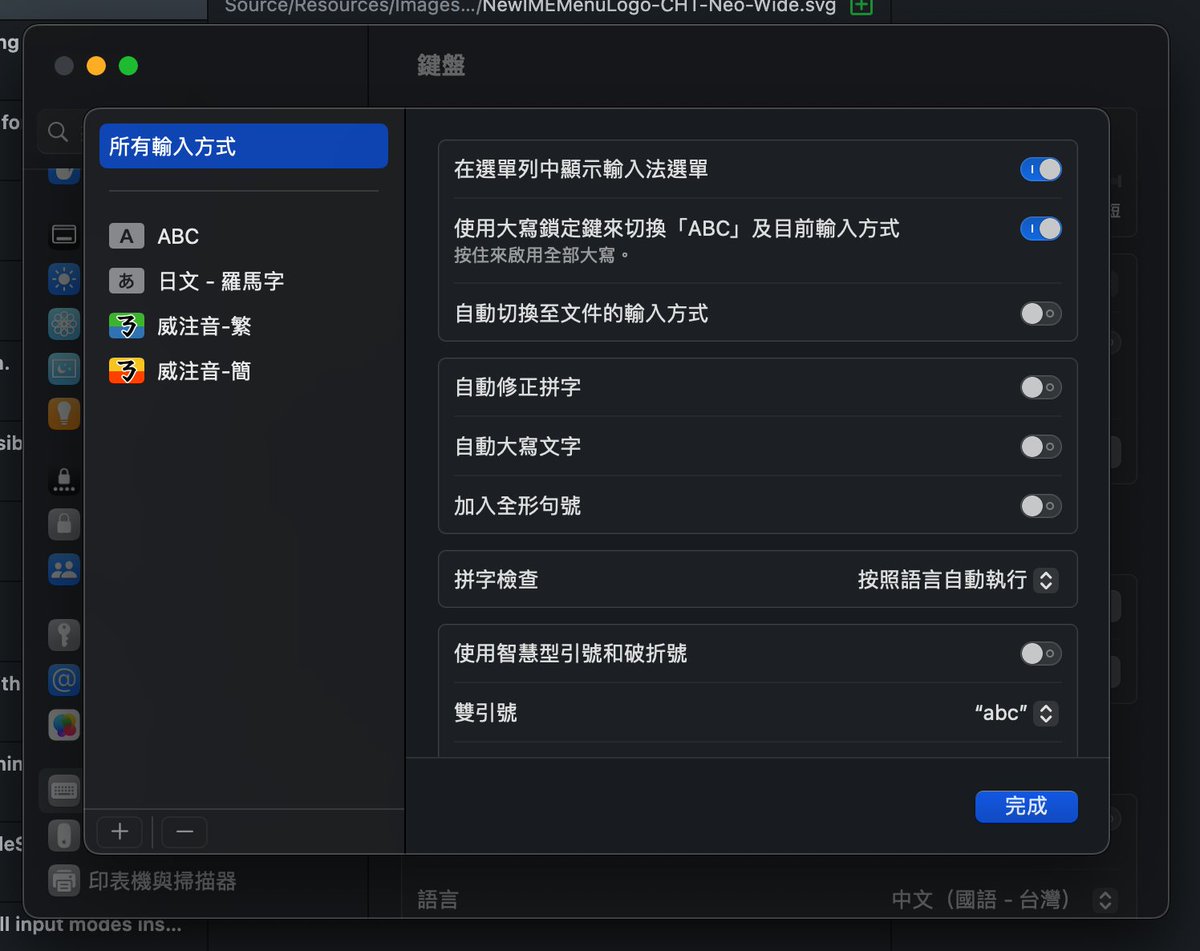Click the green zoom button of settings window
Screen dimensions: 1200x951
[x=128, y=66]
